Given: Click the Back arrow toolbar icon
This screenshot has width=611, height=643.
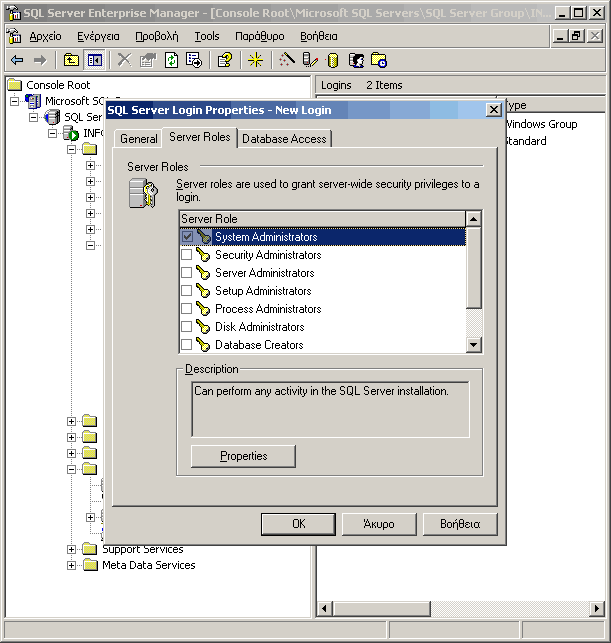Looking at the screenshot, I should pyautogui.click(x=17, y=60).
